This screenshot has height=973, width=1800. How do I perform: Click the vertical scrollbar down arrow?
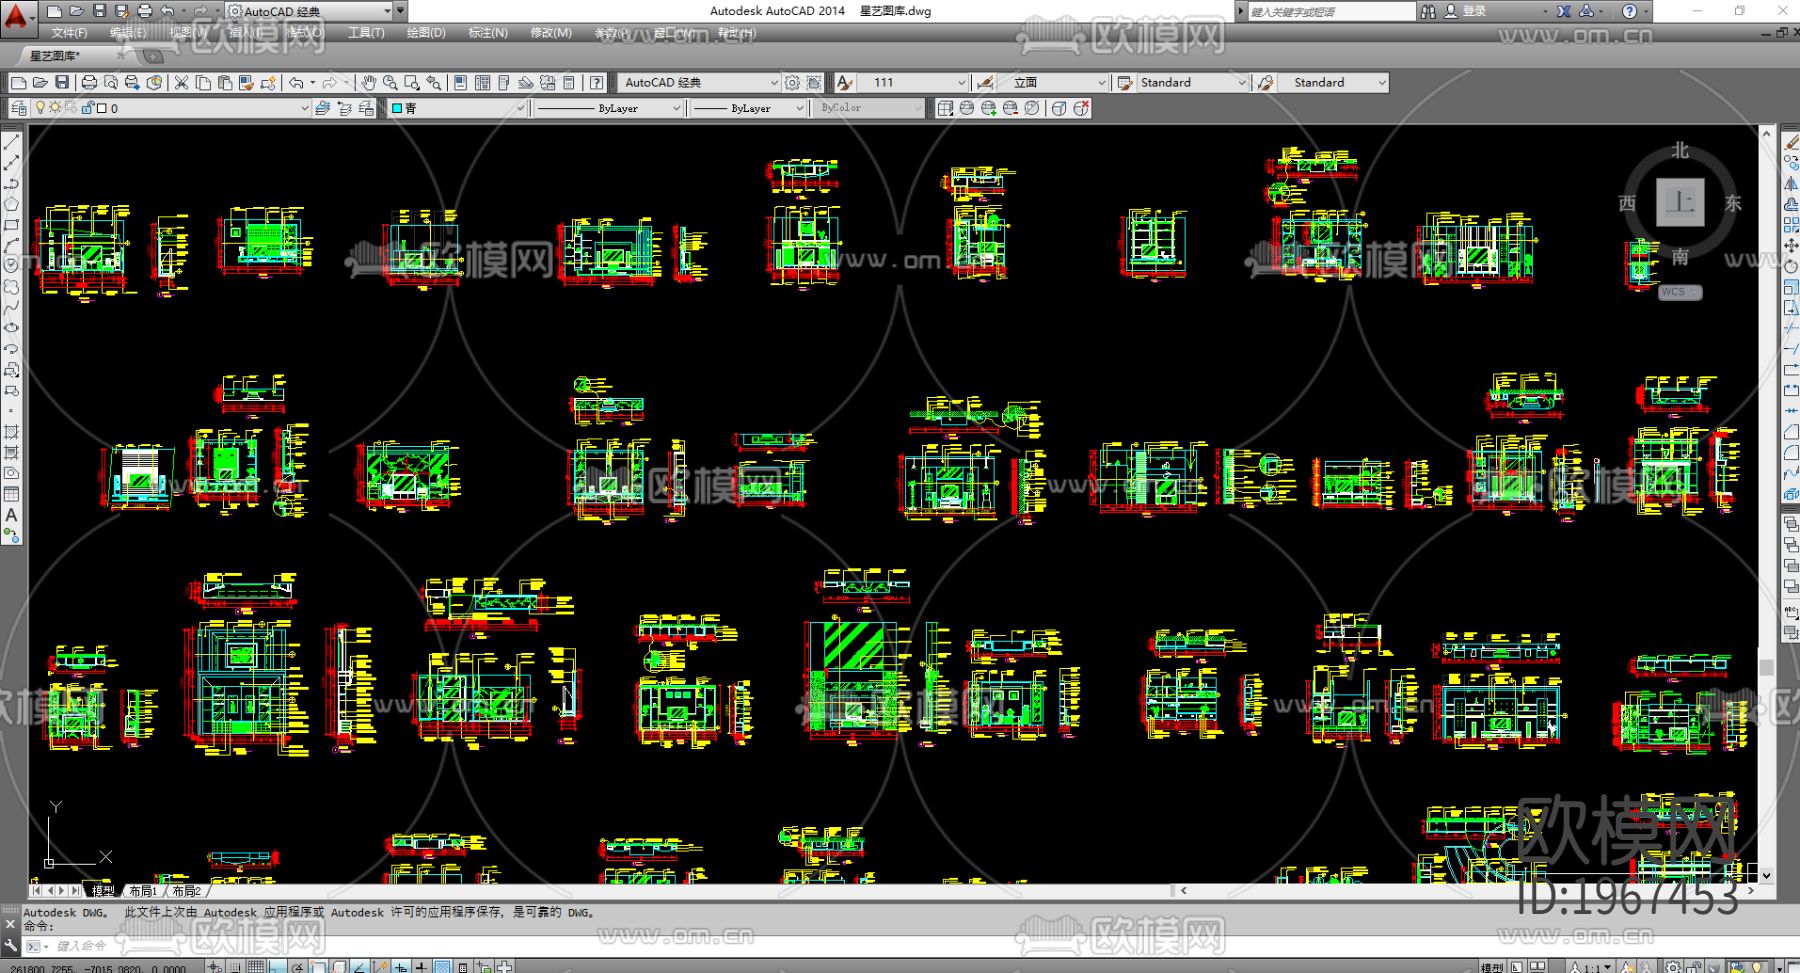click(x=1767, y=875)
